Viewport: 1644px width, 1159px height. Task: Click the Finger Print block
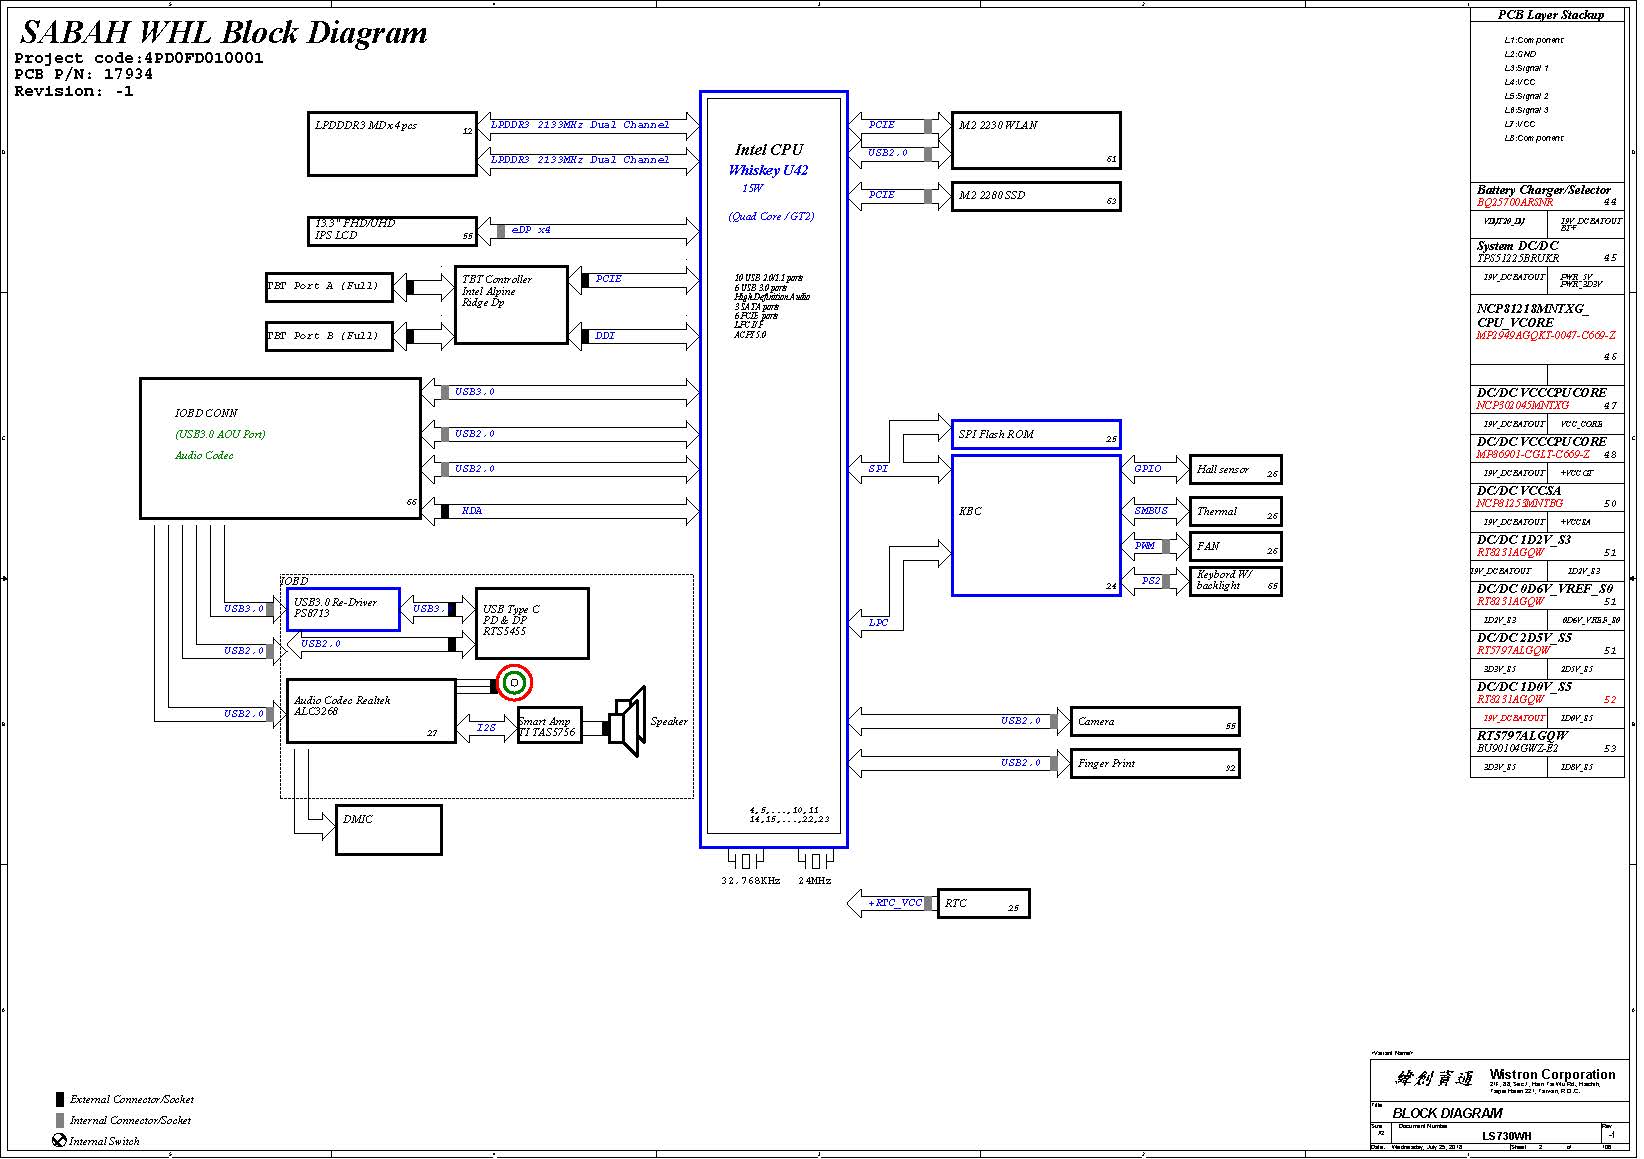1155,764
